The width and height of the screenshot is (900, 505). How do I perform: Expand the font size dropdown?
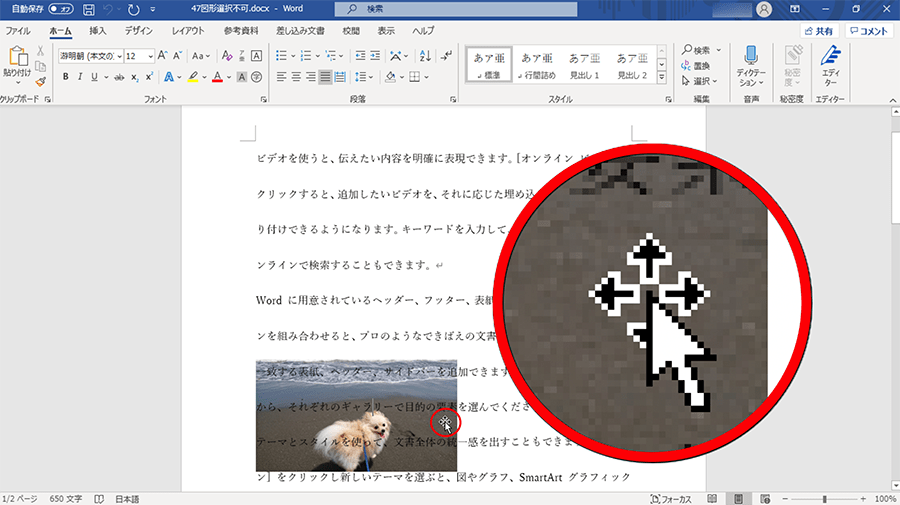[x=151, y=56]
